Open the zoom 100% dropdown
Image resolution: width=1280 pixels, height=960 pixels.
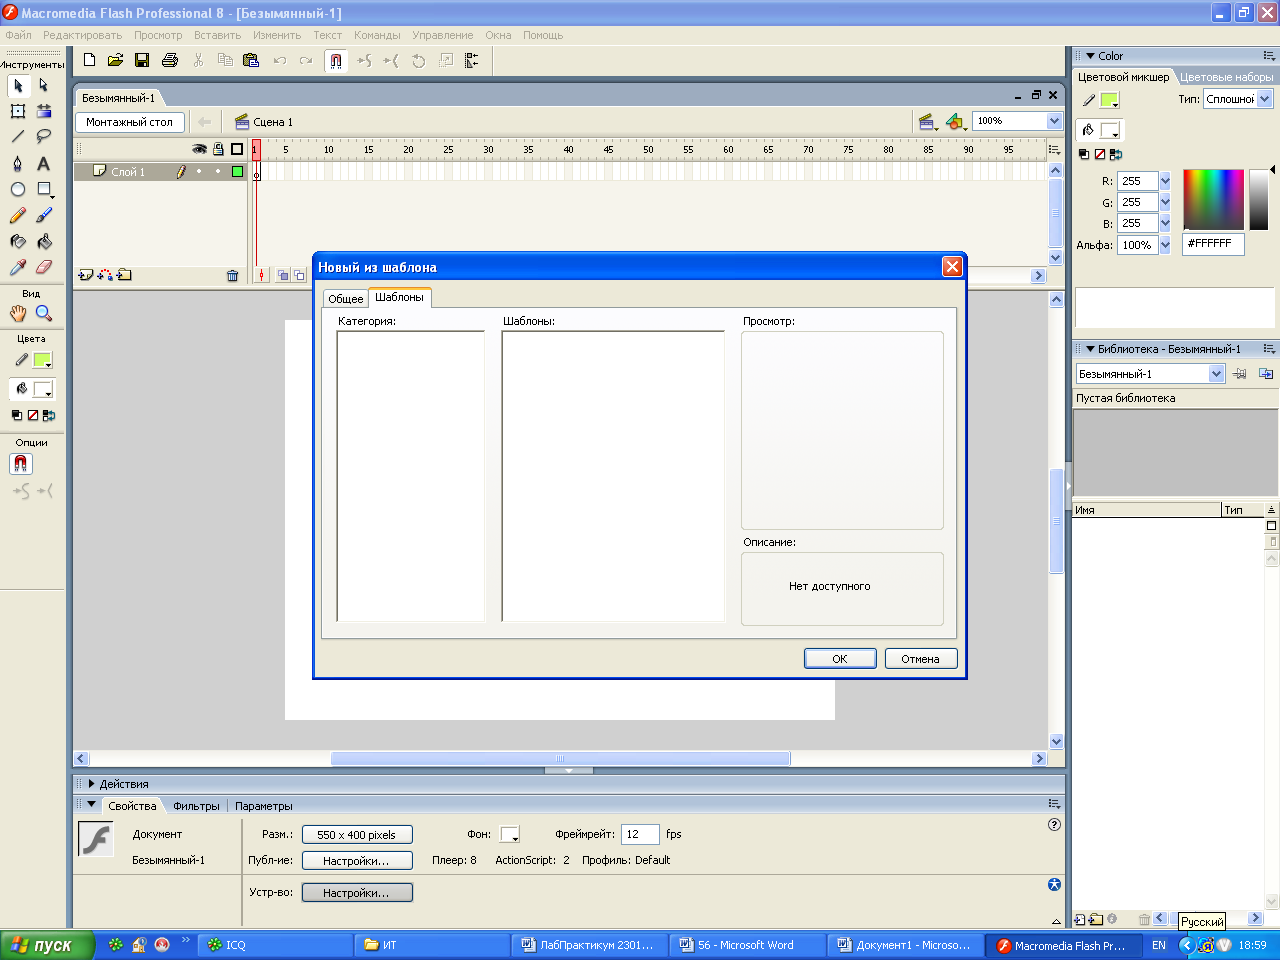point(1054,121)
